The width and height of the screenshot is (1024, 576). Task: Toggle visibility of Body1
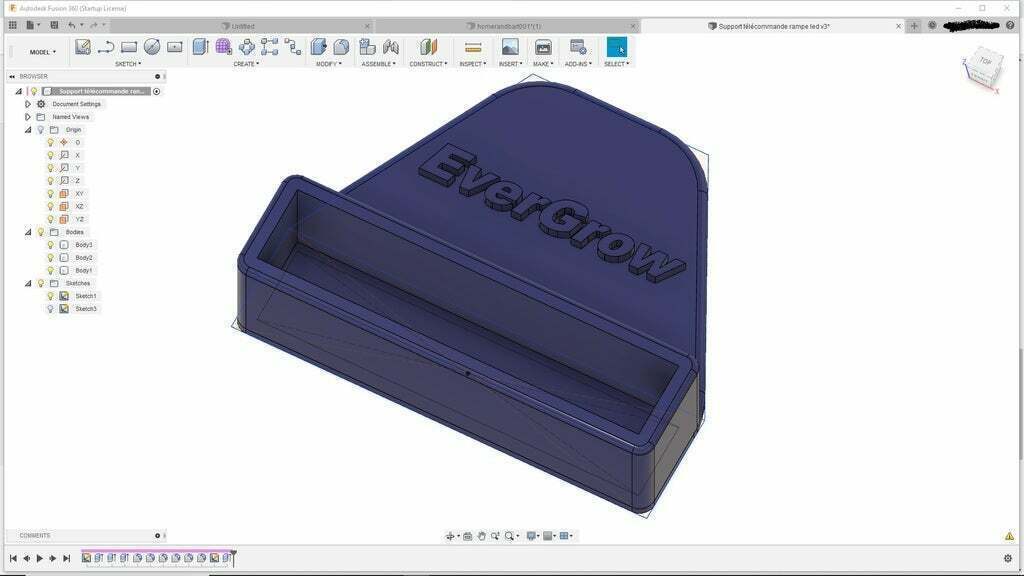click(50, 270)
